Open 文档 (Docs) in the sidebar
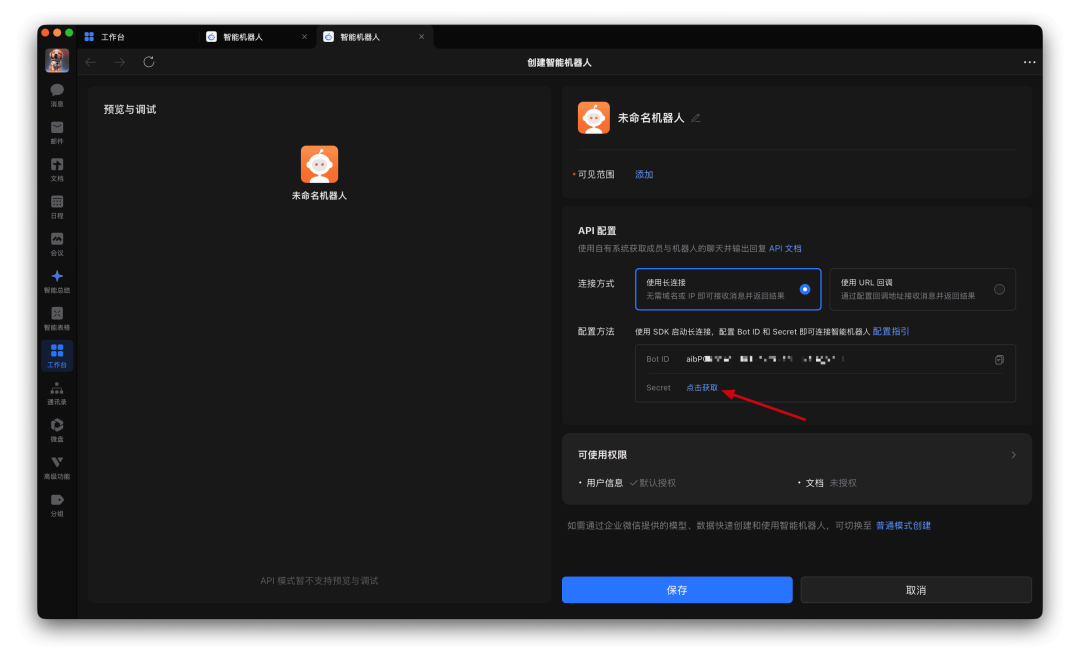The image size is (1080, 669). (x=57, y=170)
